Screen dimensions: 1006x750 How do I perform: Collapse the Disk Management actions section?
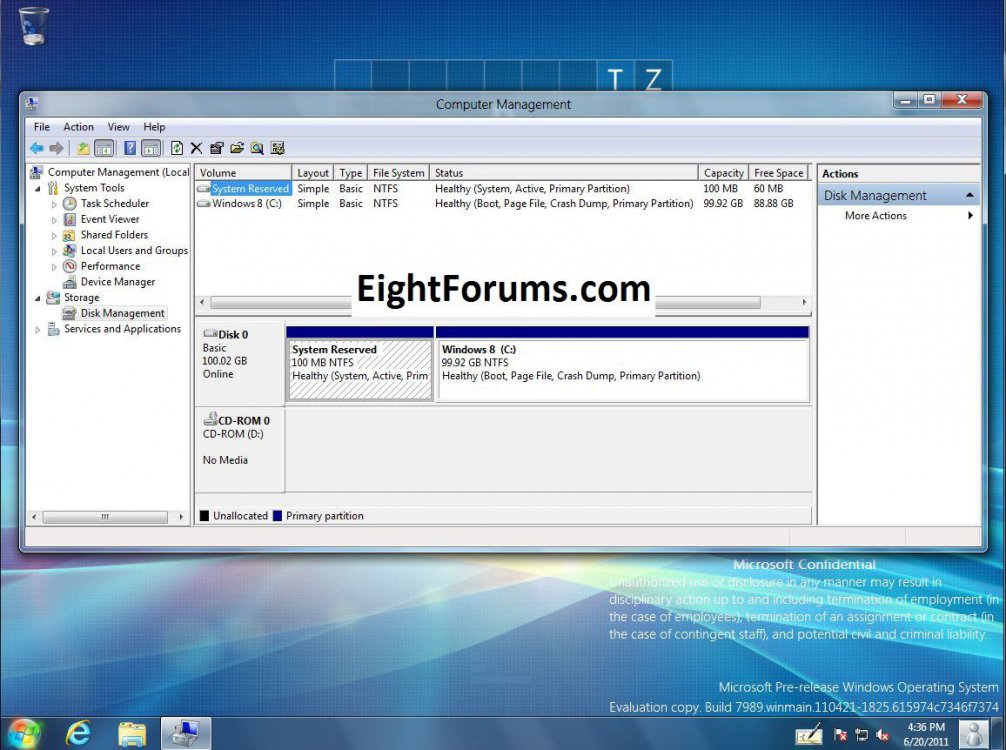point(969,196)
